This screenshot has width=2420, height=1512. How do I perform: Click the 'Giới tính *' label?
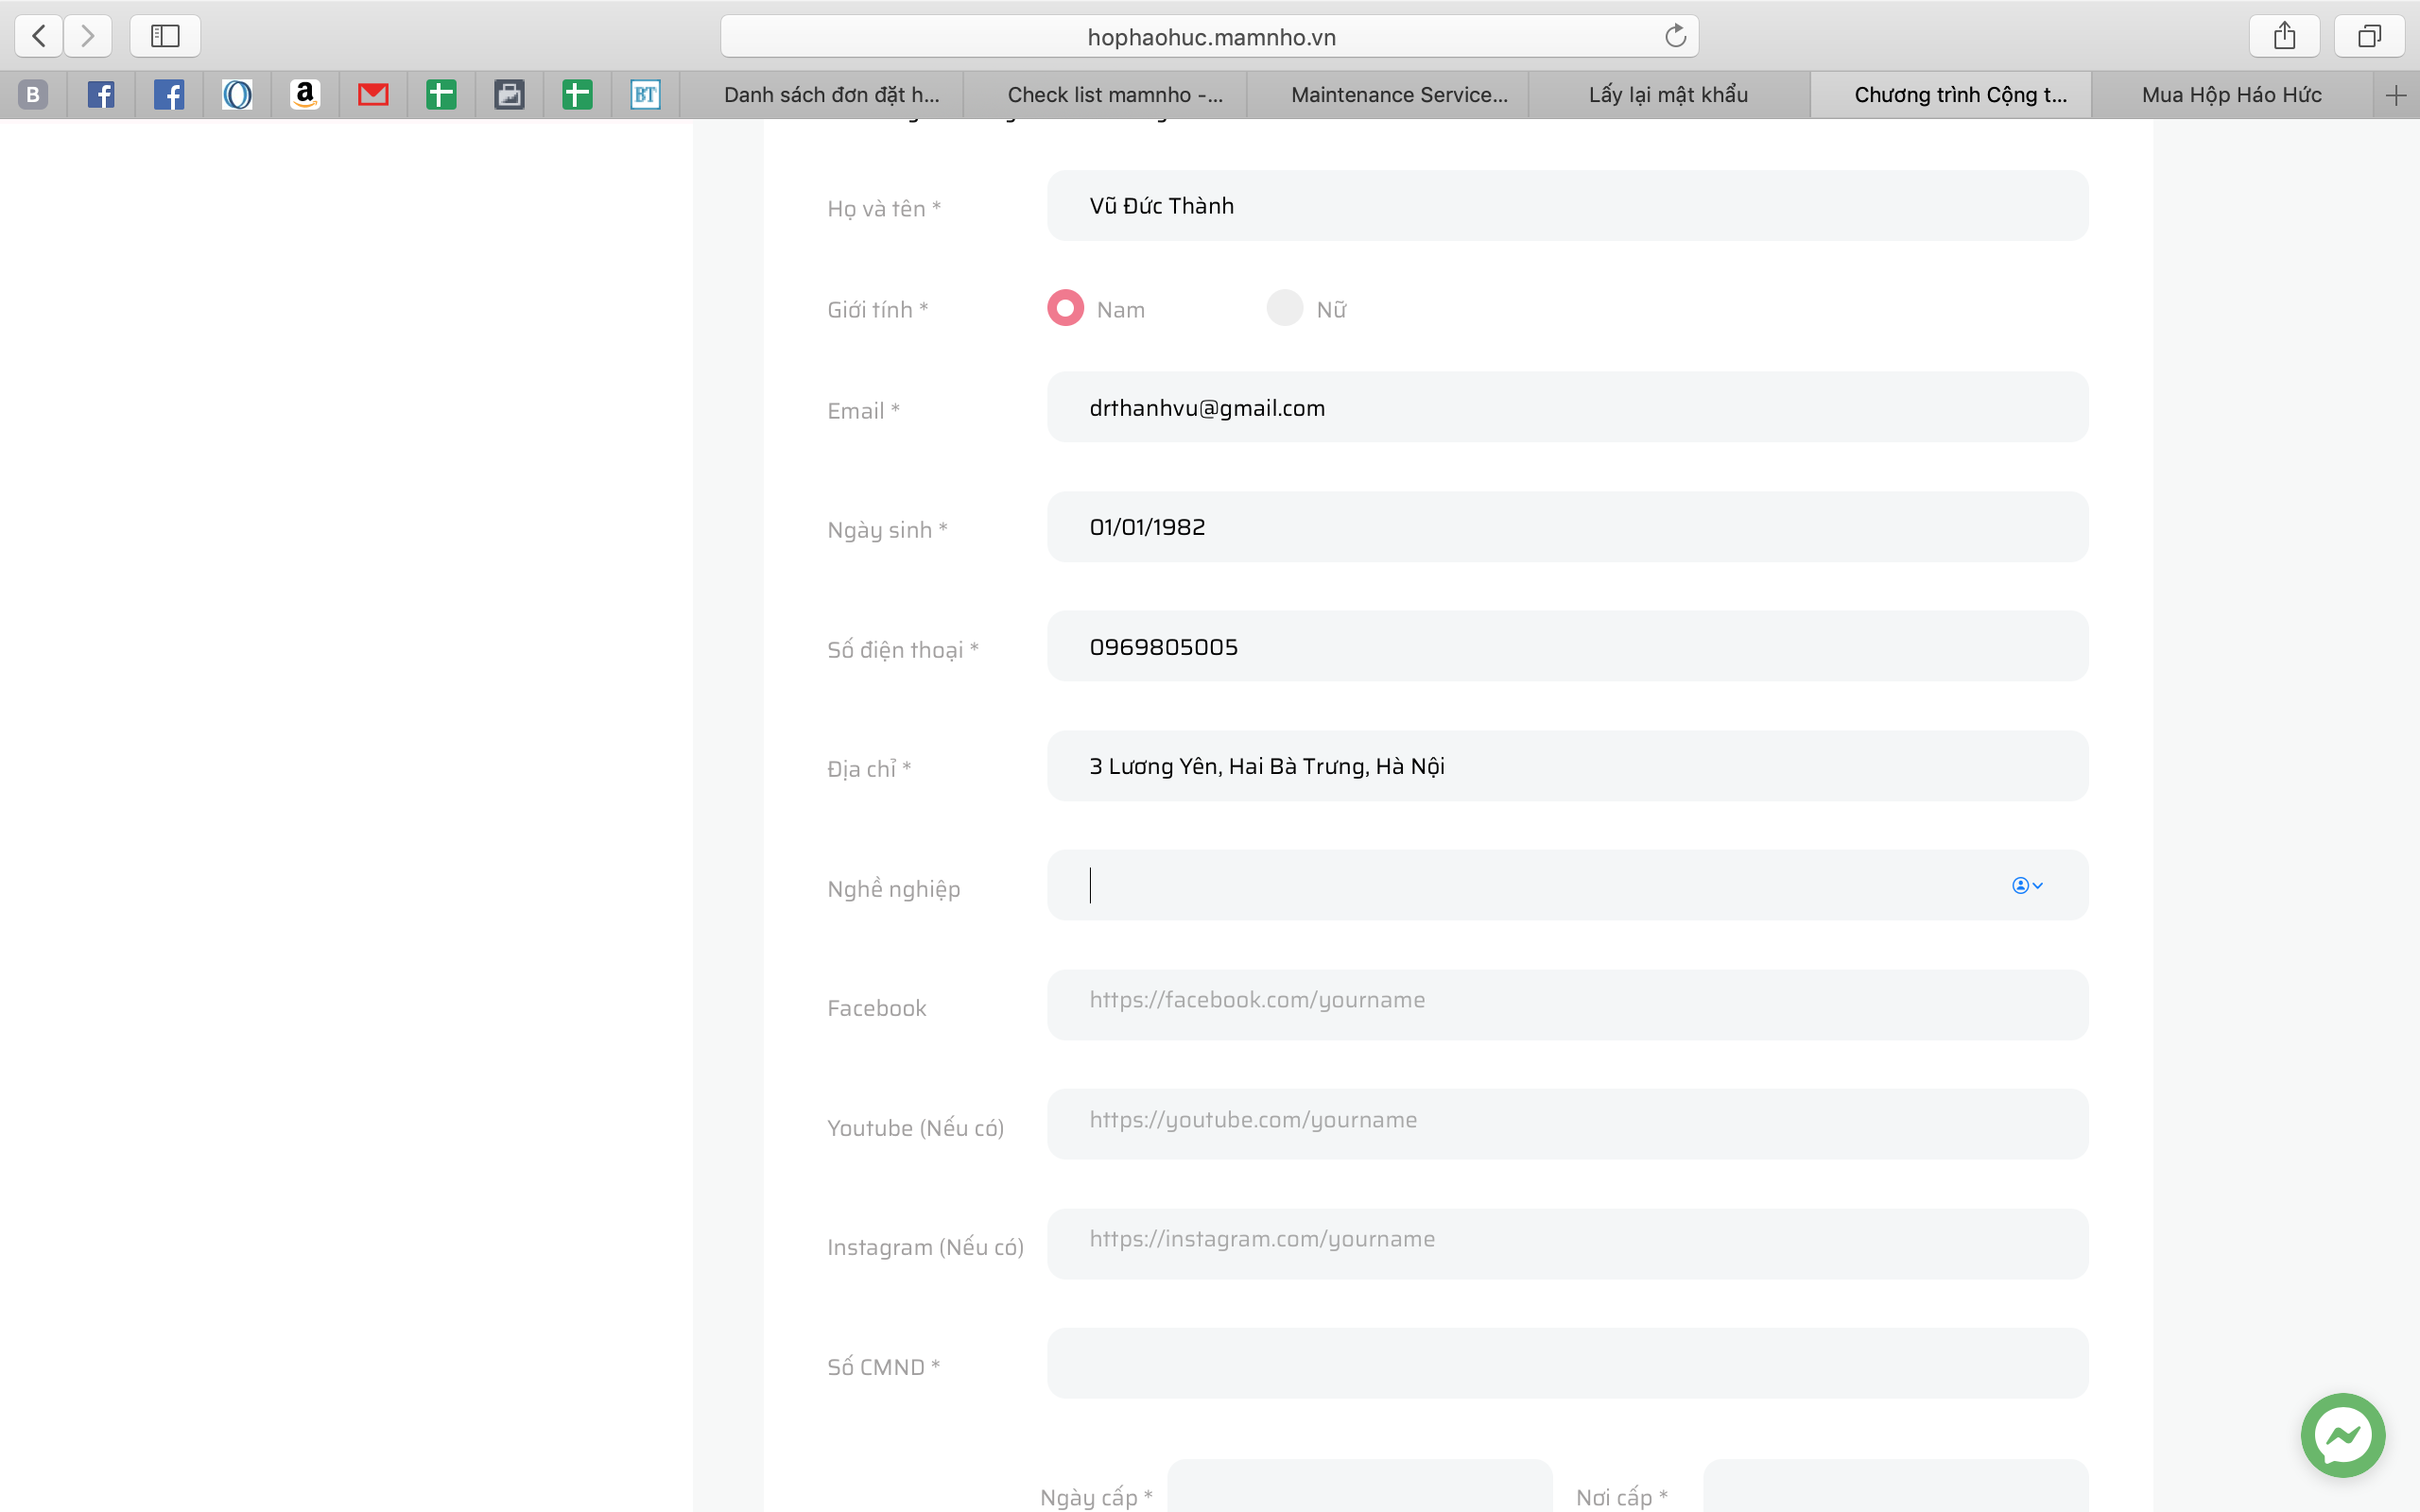click(x=878, y=310)
